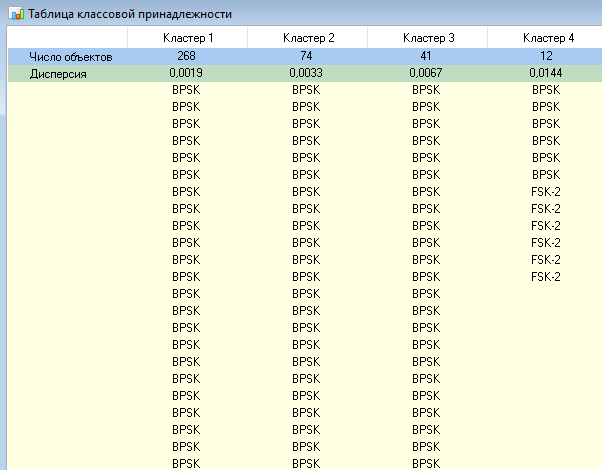Select the first BPSK cell in Кластер 4
Screen dimensions: 602x470
[546, 90]
